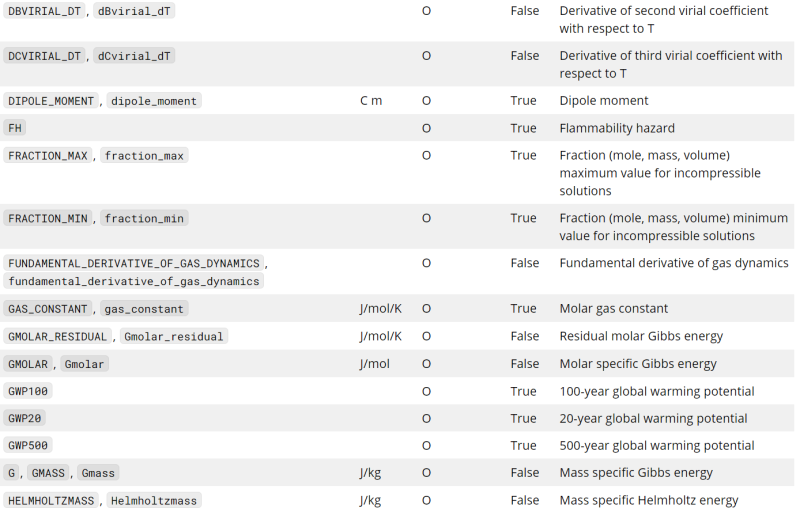
Task: Click the 'Molar gas constant' description text
Action: [613, 309]
